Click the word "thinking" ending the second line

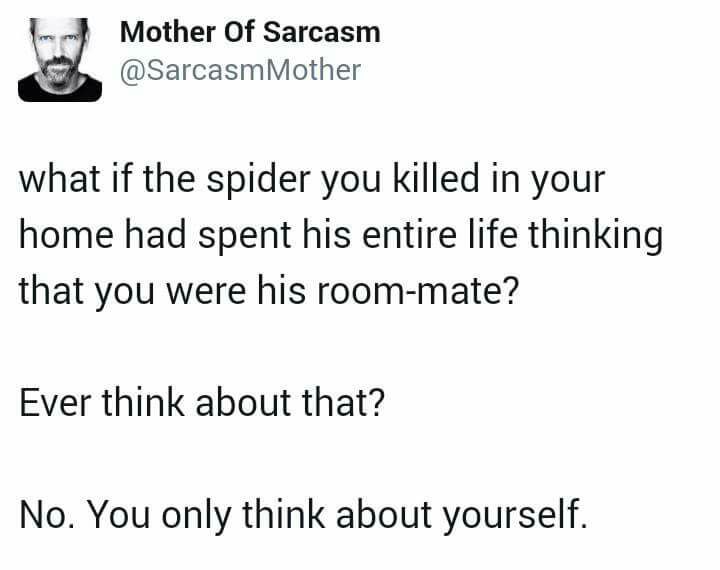(x=596, y=236)
